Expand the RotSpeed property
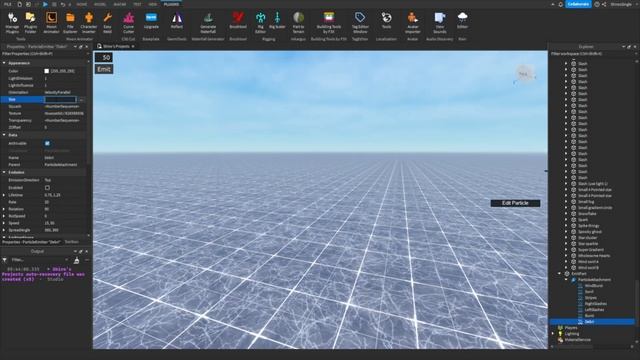The height and width of the screenshot is (360, 640). pos(4,216)
